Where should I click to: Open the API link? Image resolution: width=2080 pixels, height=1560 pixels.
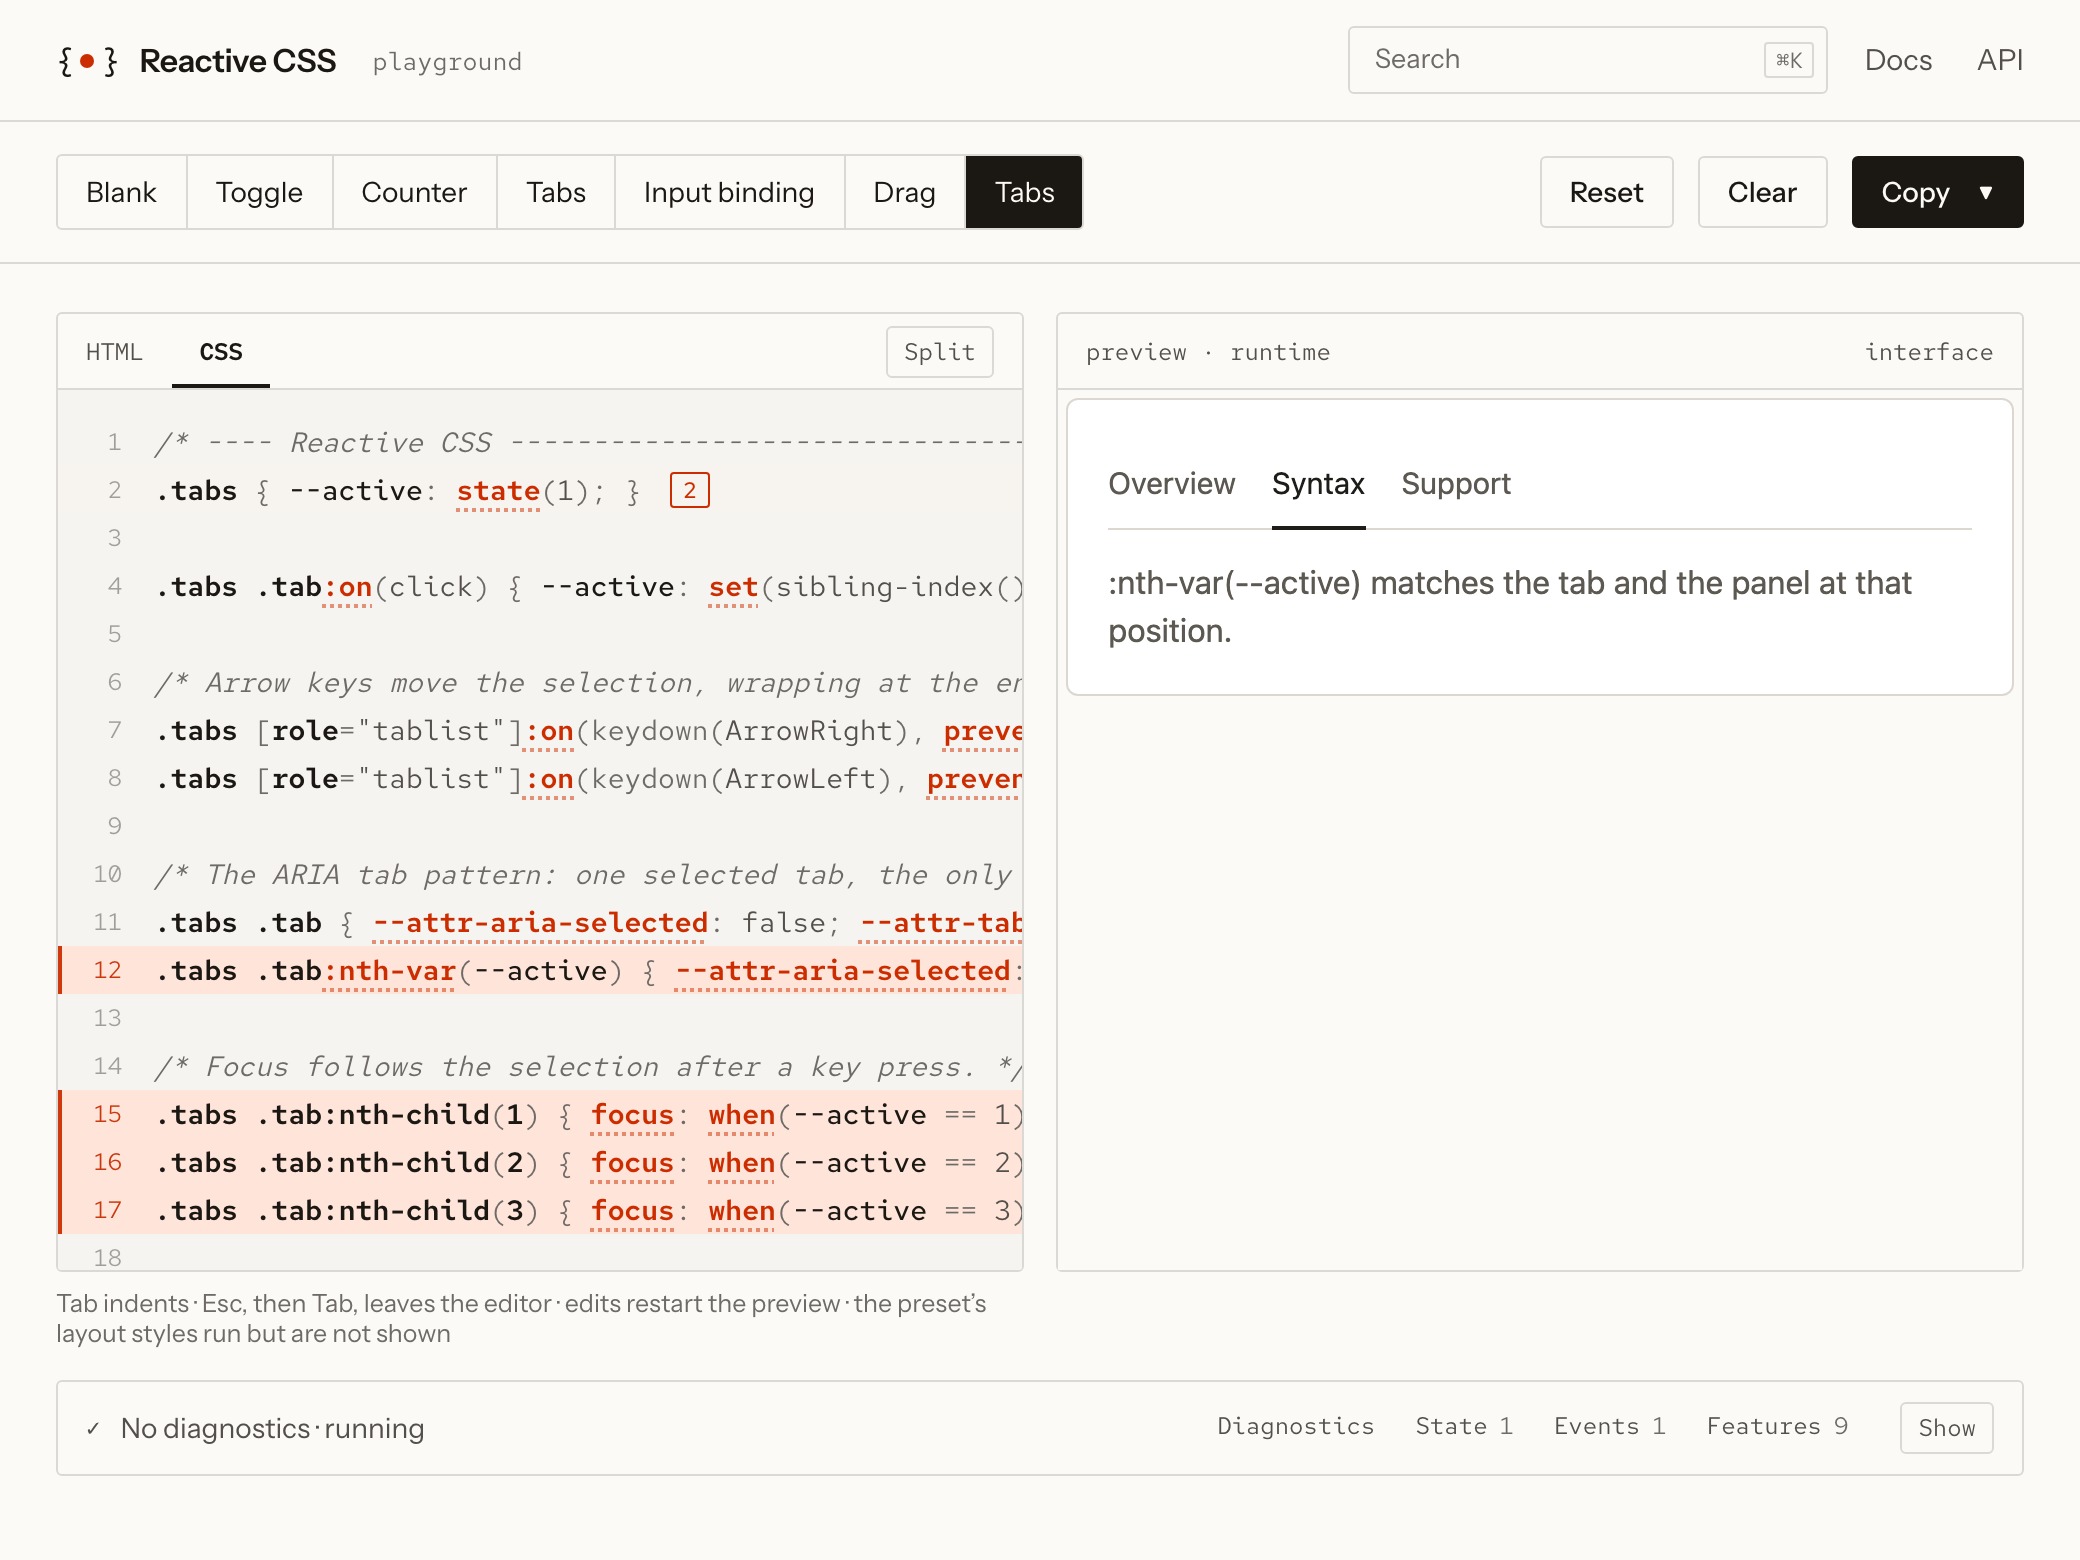[x=2000, y=60]
